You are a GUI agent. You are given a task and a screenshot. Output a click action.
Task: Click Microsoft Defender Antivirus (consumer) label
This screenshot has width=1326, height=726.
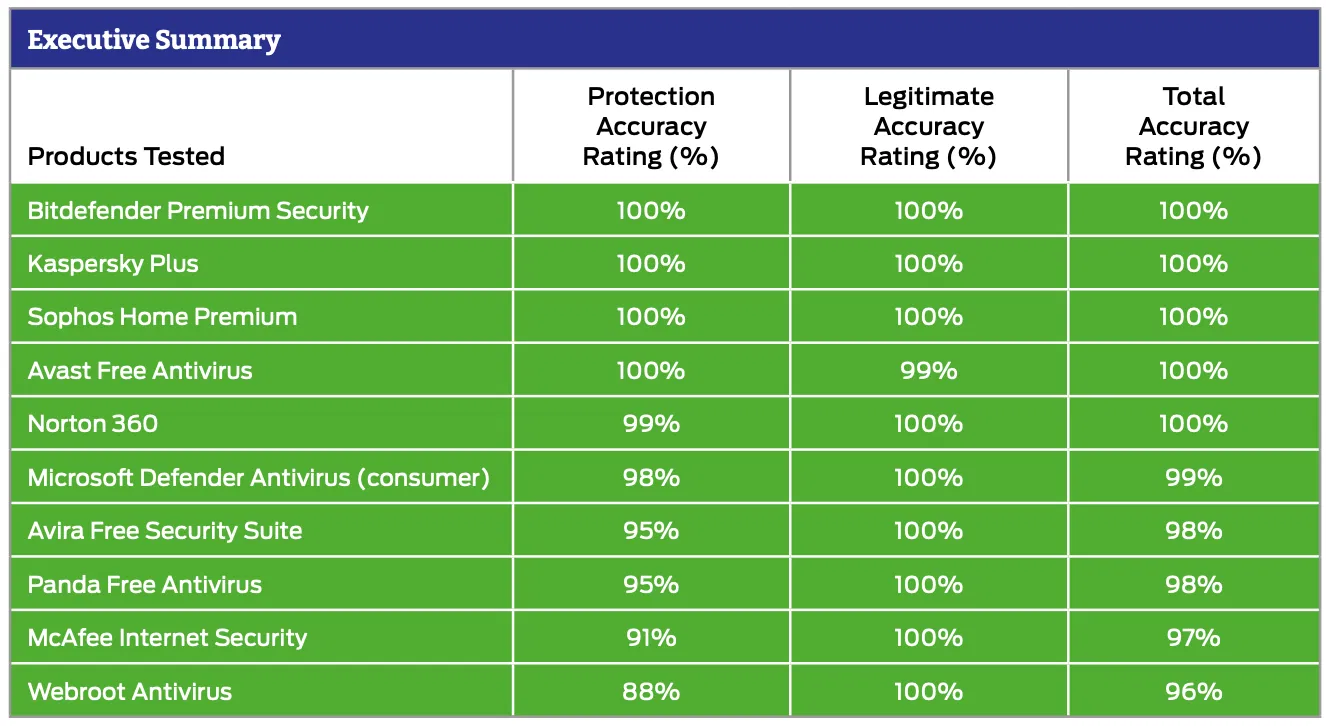pos(259,478)
